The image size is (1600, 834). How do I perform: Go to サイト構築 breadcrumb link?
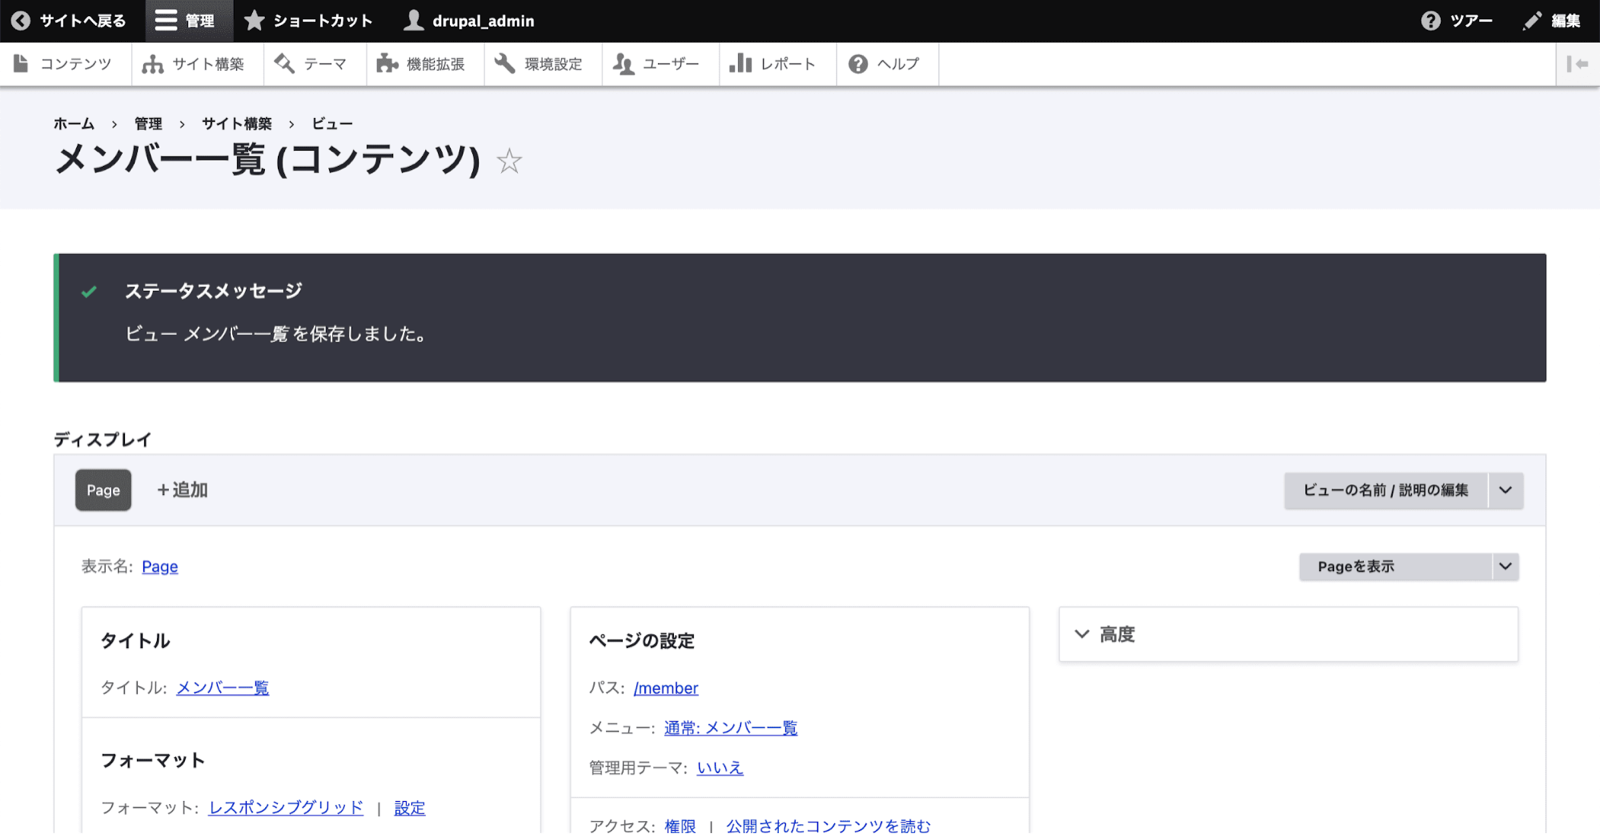pyautogui.click(x=237, y=124)
